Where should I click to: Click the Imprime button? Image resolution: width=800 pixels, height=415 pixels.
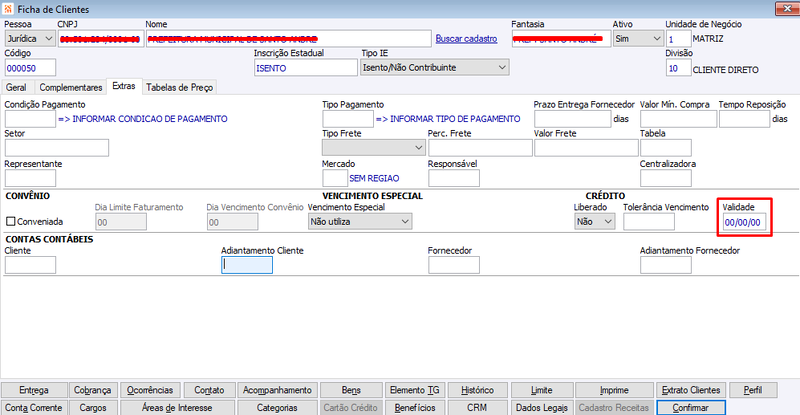coord(614,390)
